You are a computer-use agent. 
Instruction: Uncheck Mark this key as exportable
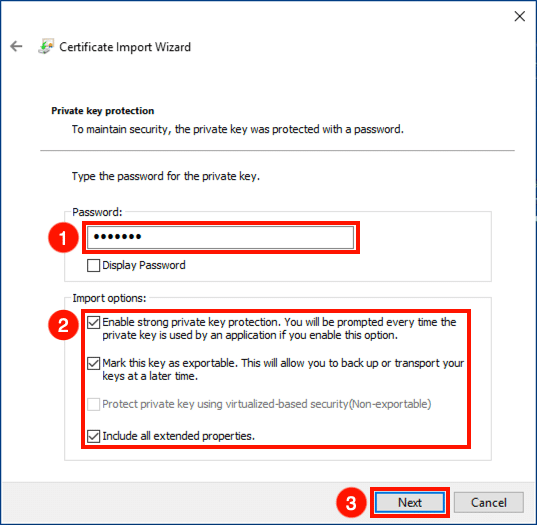pyautogui.click(x=93, y=363)
